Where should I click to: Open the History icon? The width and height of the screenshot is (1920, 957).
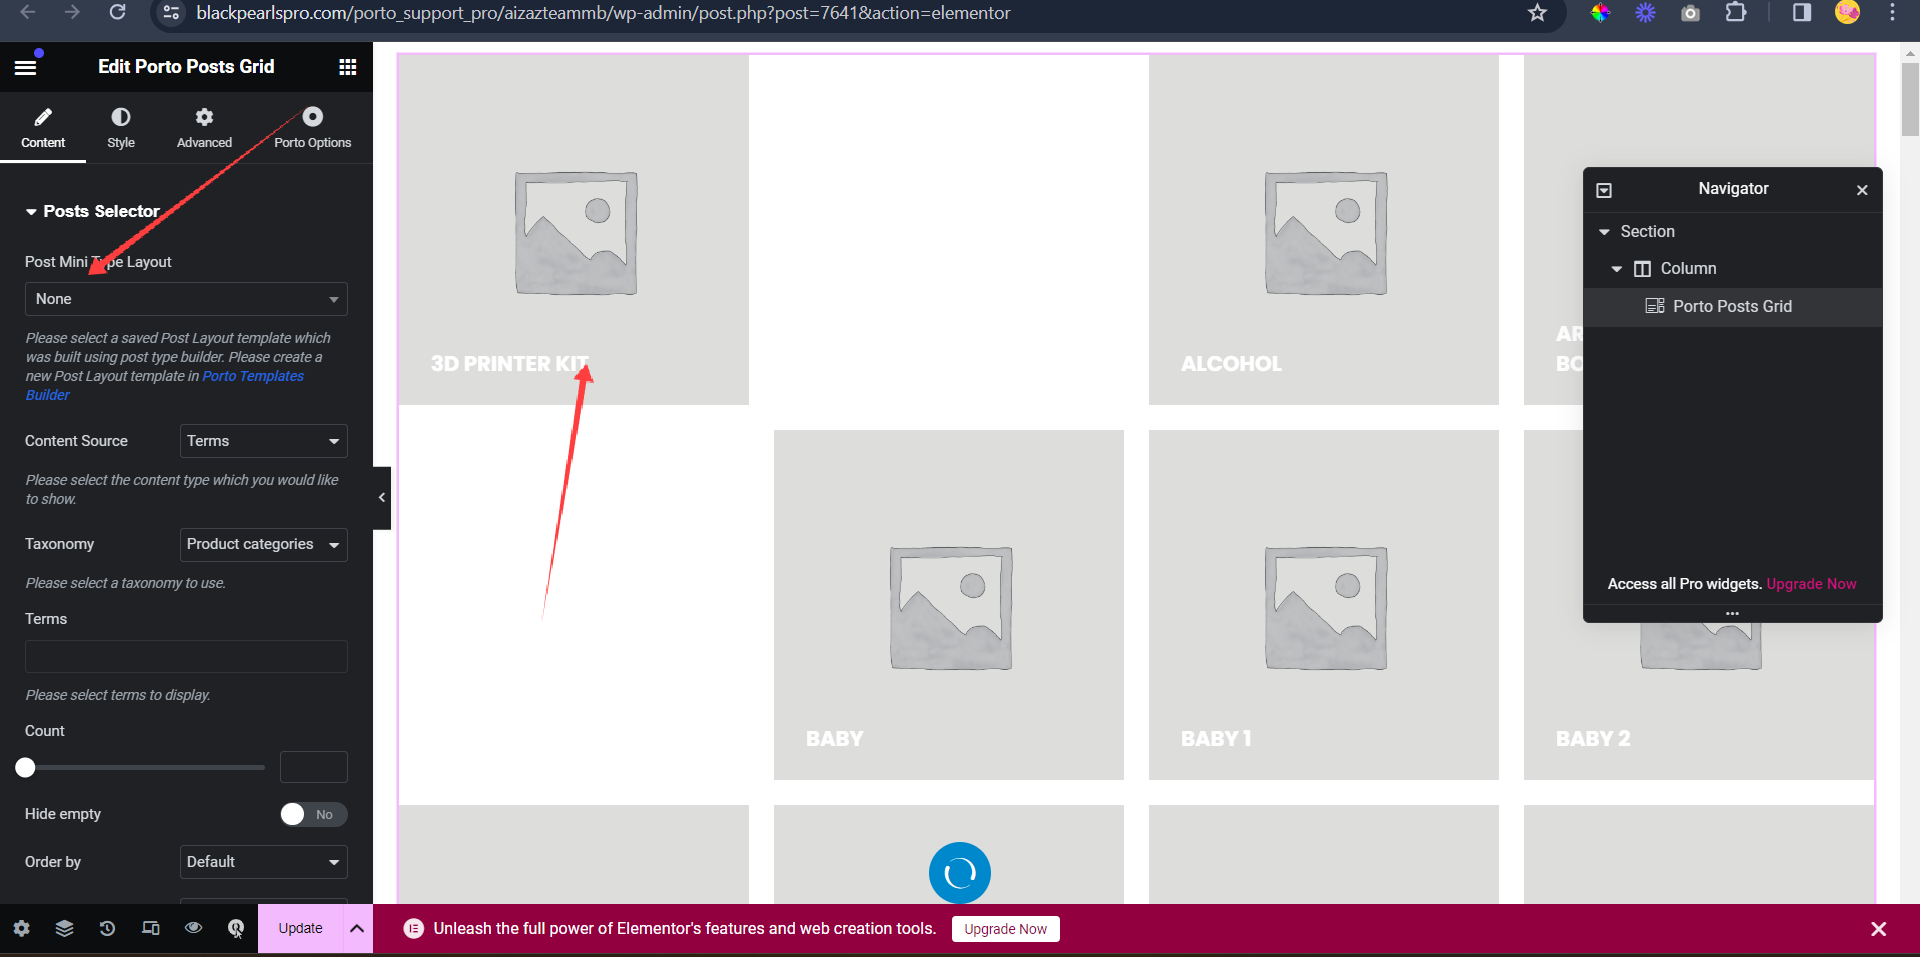click(x=107, y=928)
